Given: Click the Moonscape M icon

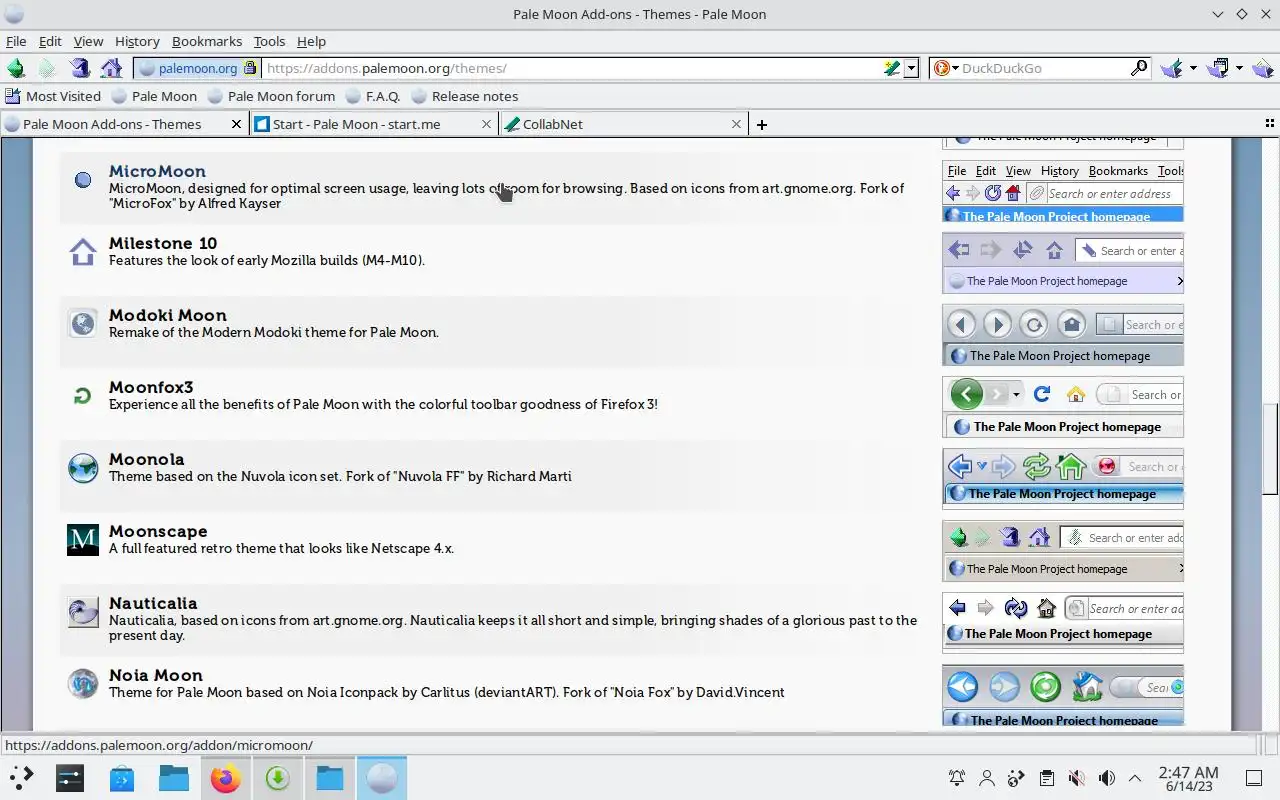Looking at the screenshot, I should [x=83, y=540].
